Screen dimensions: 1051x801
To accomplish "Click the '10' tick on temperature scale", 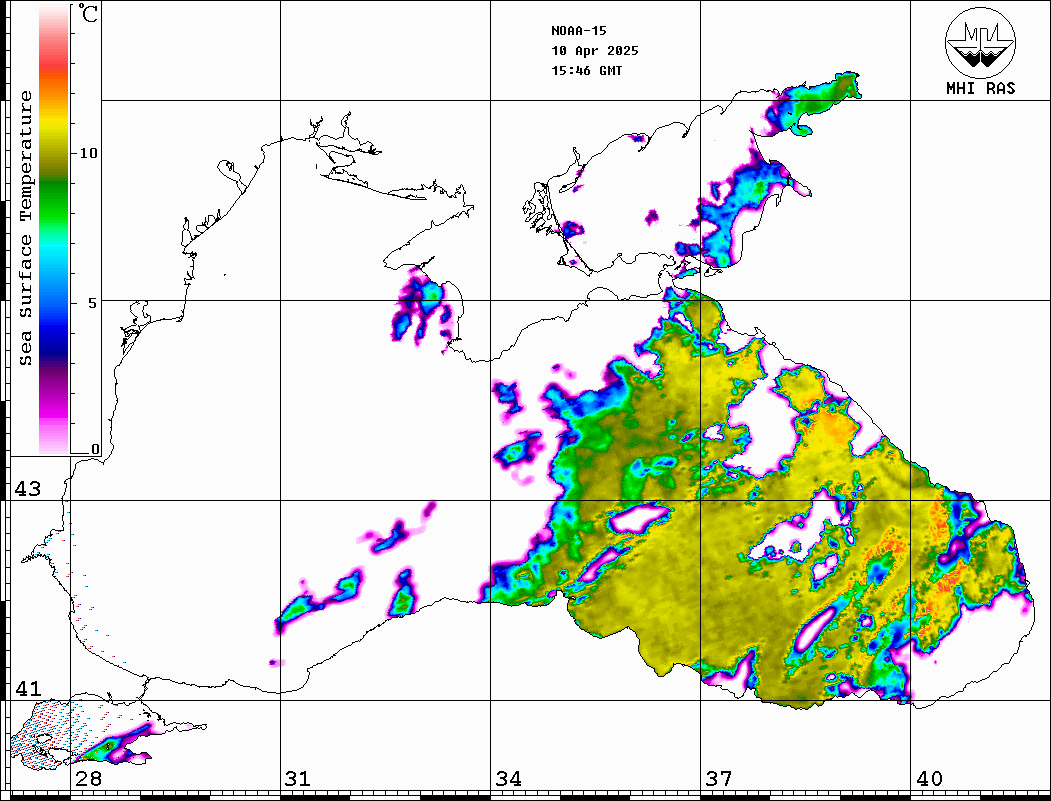I will pos(88,153).
